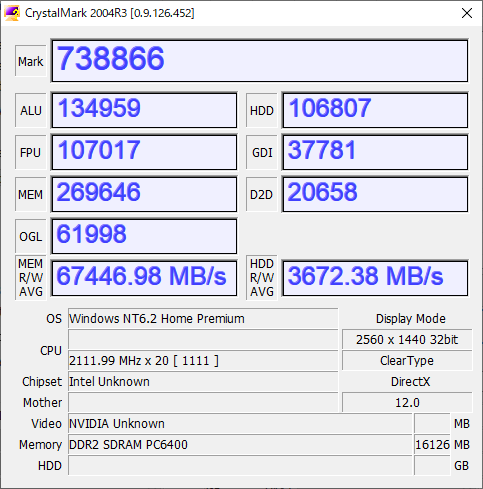The image size is (483, 489).
Task: Select ALU score 134959
Action: coord(144,110)
